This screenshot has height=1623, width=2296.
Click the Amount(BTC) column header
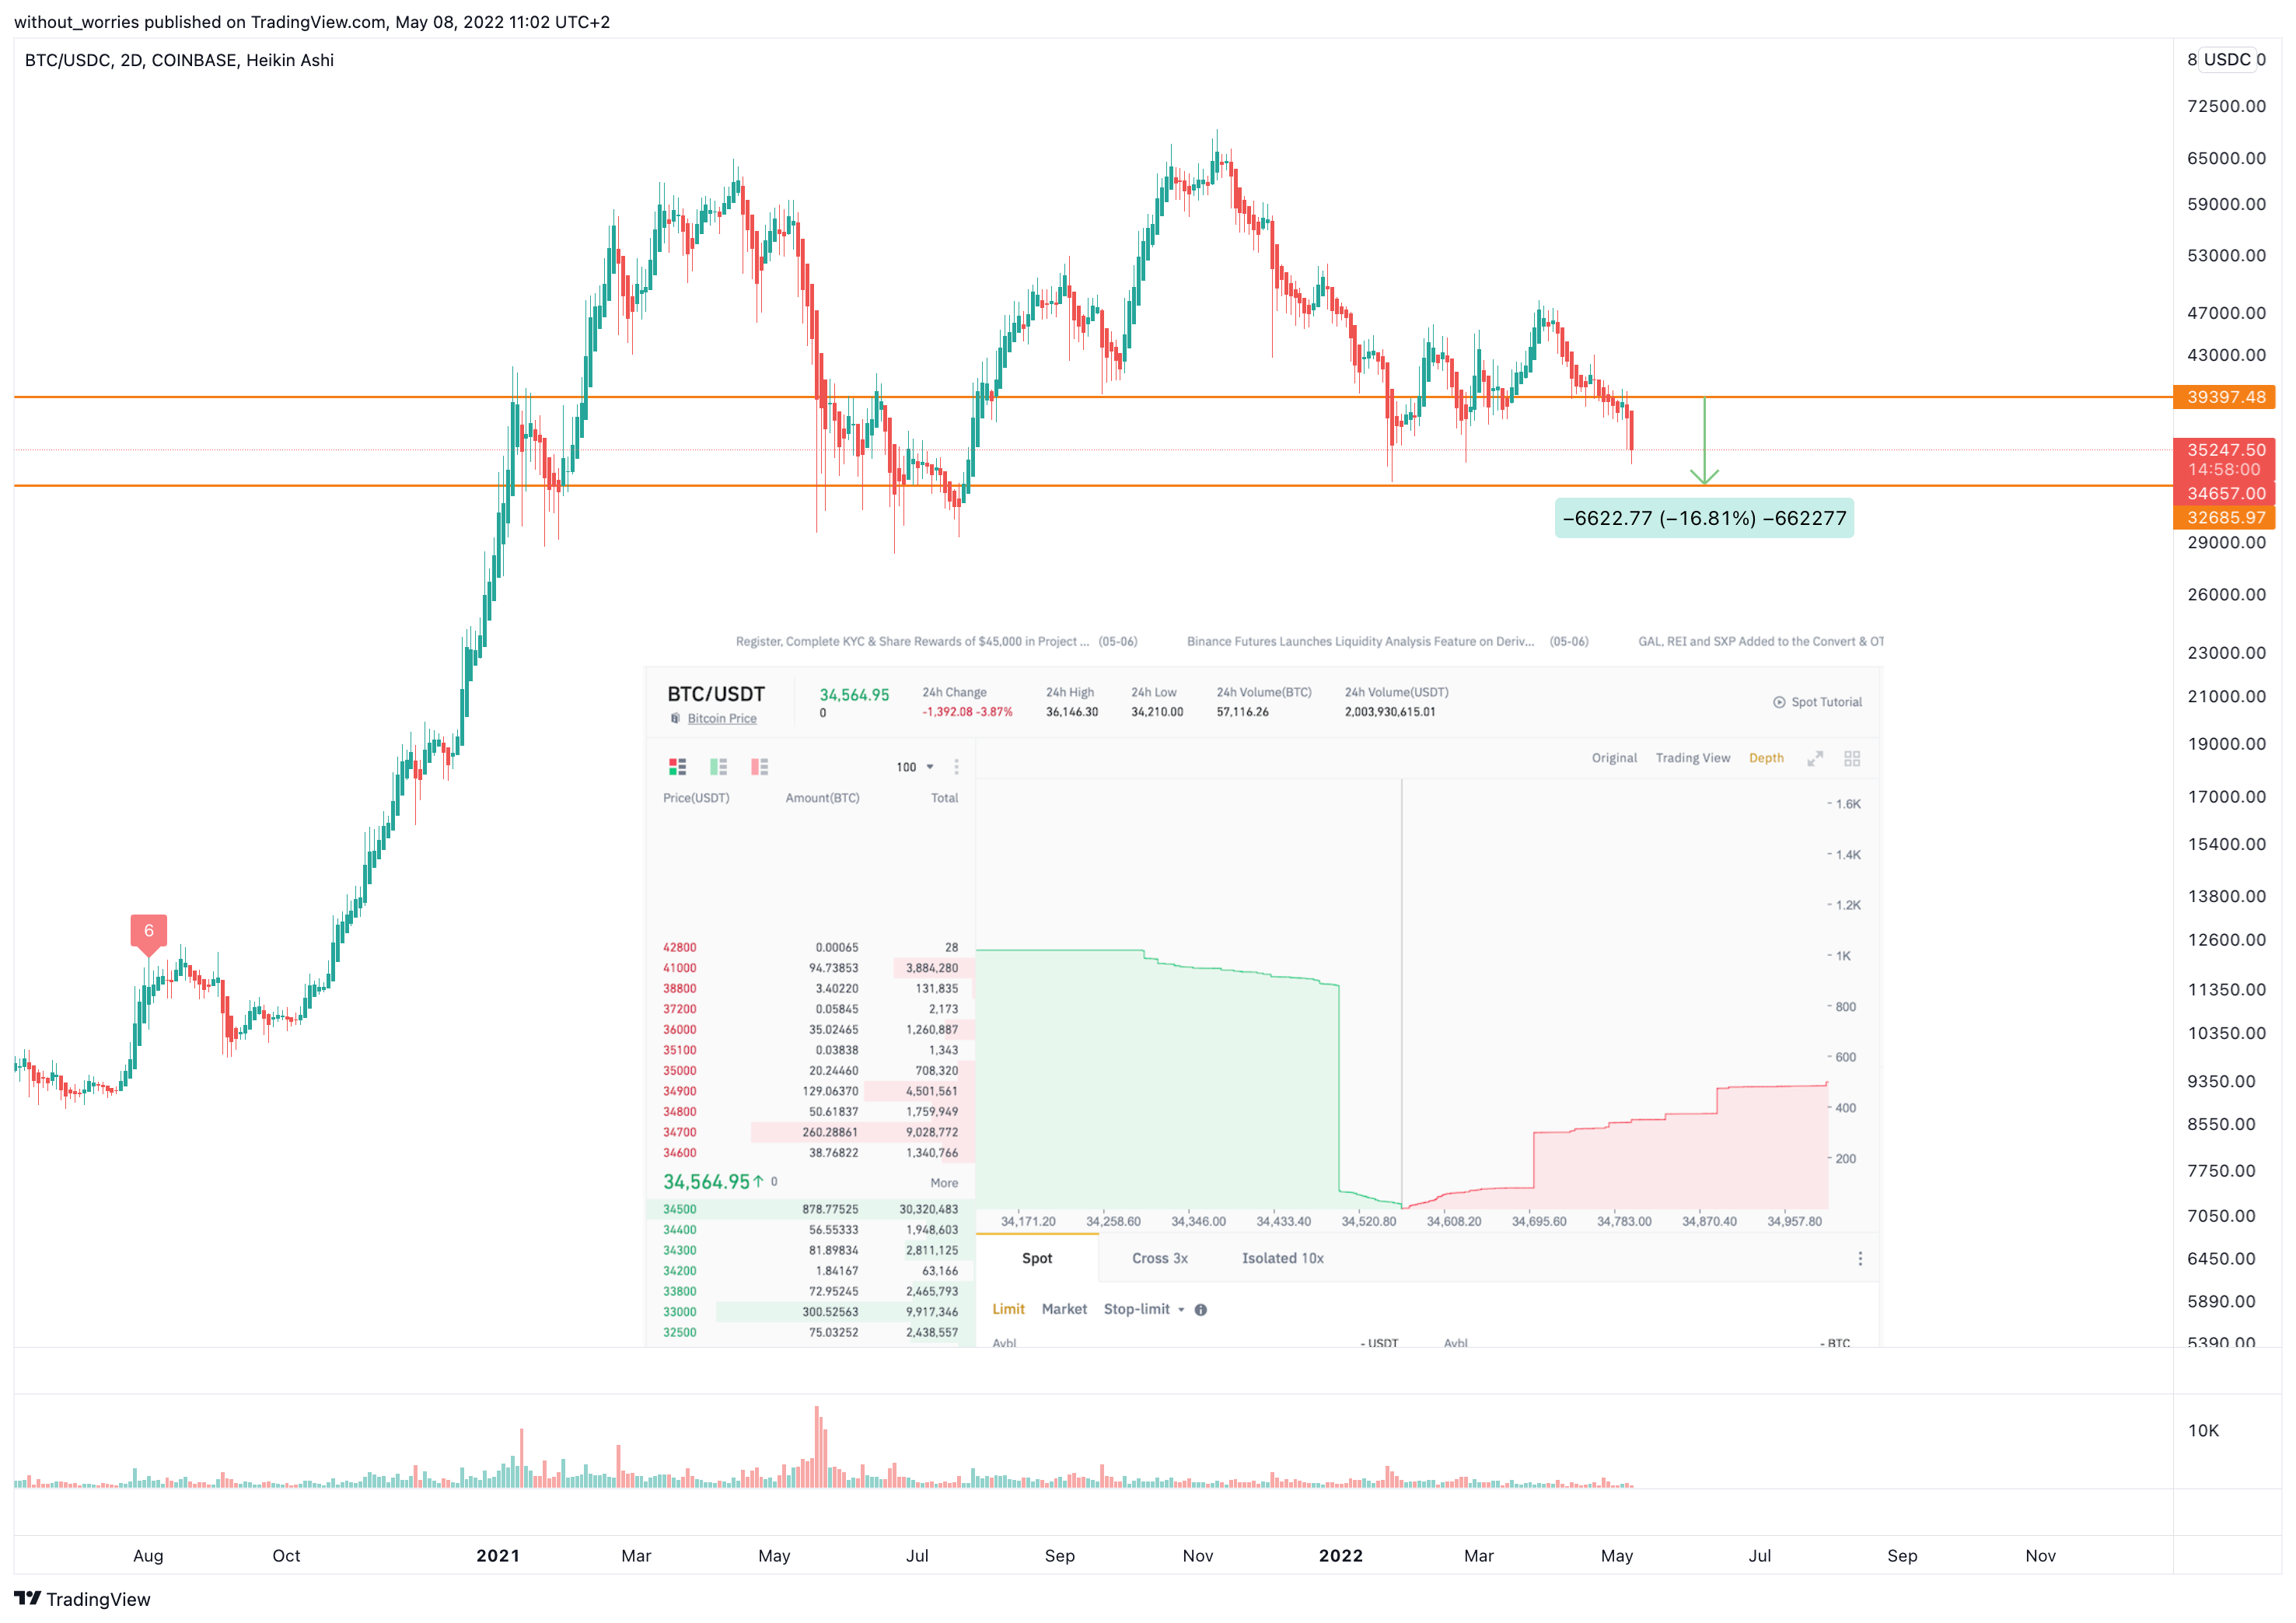coord(822,798)
